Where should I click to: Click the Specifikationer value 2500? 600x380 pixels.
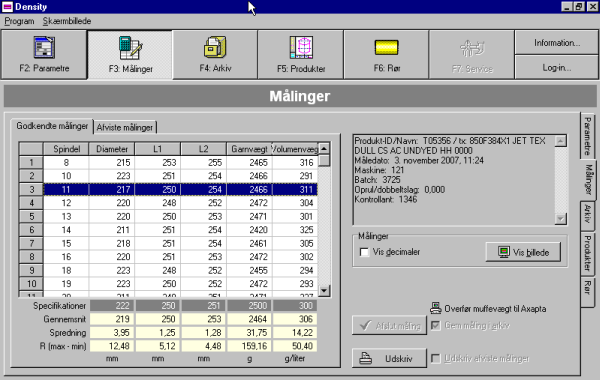tap(249, 305)
